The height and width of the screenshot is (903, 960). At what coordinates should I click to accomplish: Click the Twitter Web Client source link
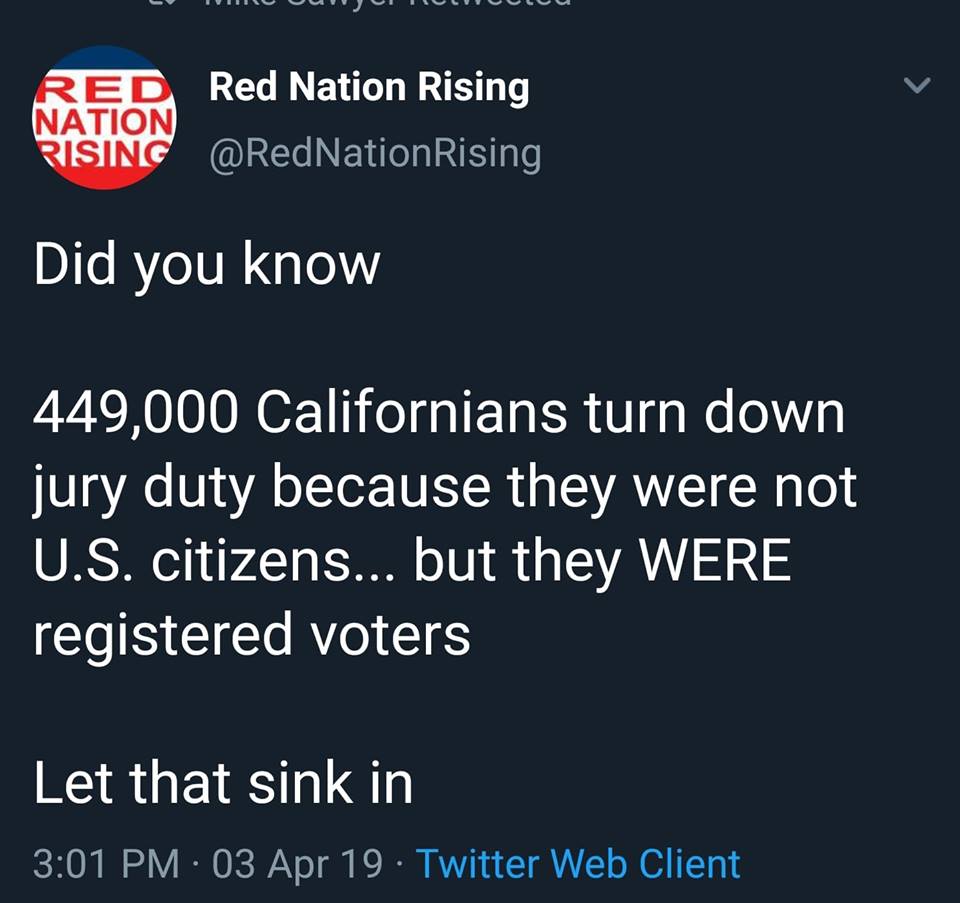577,863
